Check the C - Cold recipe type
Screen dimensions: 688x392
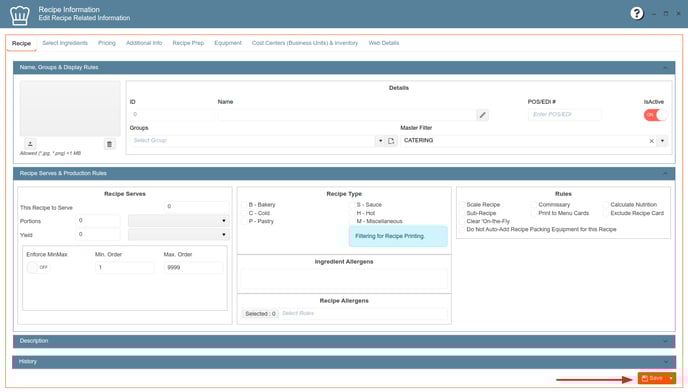click(244, 213)
